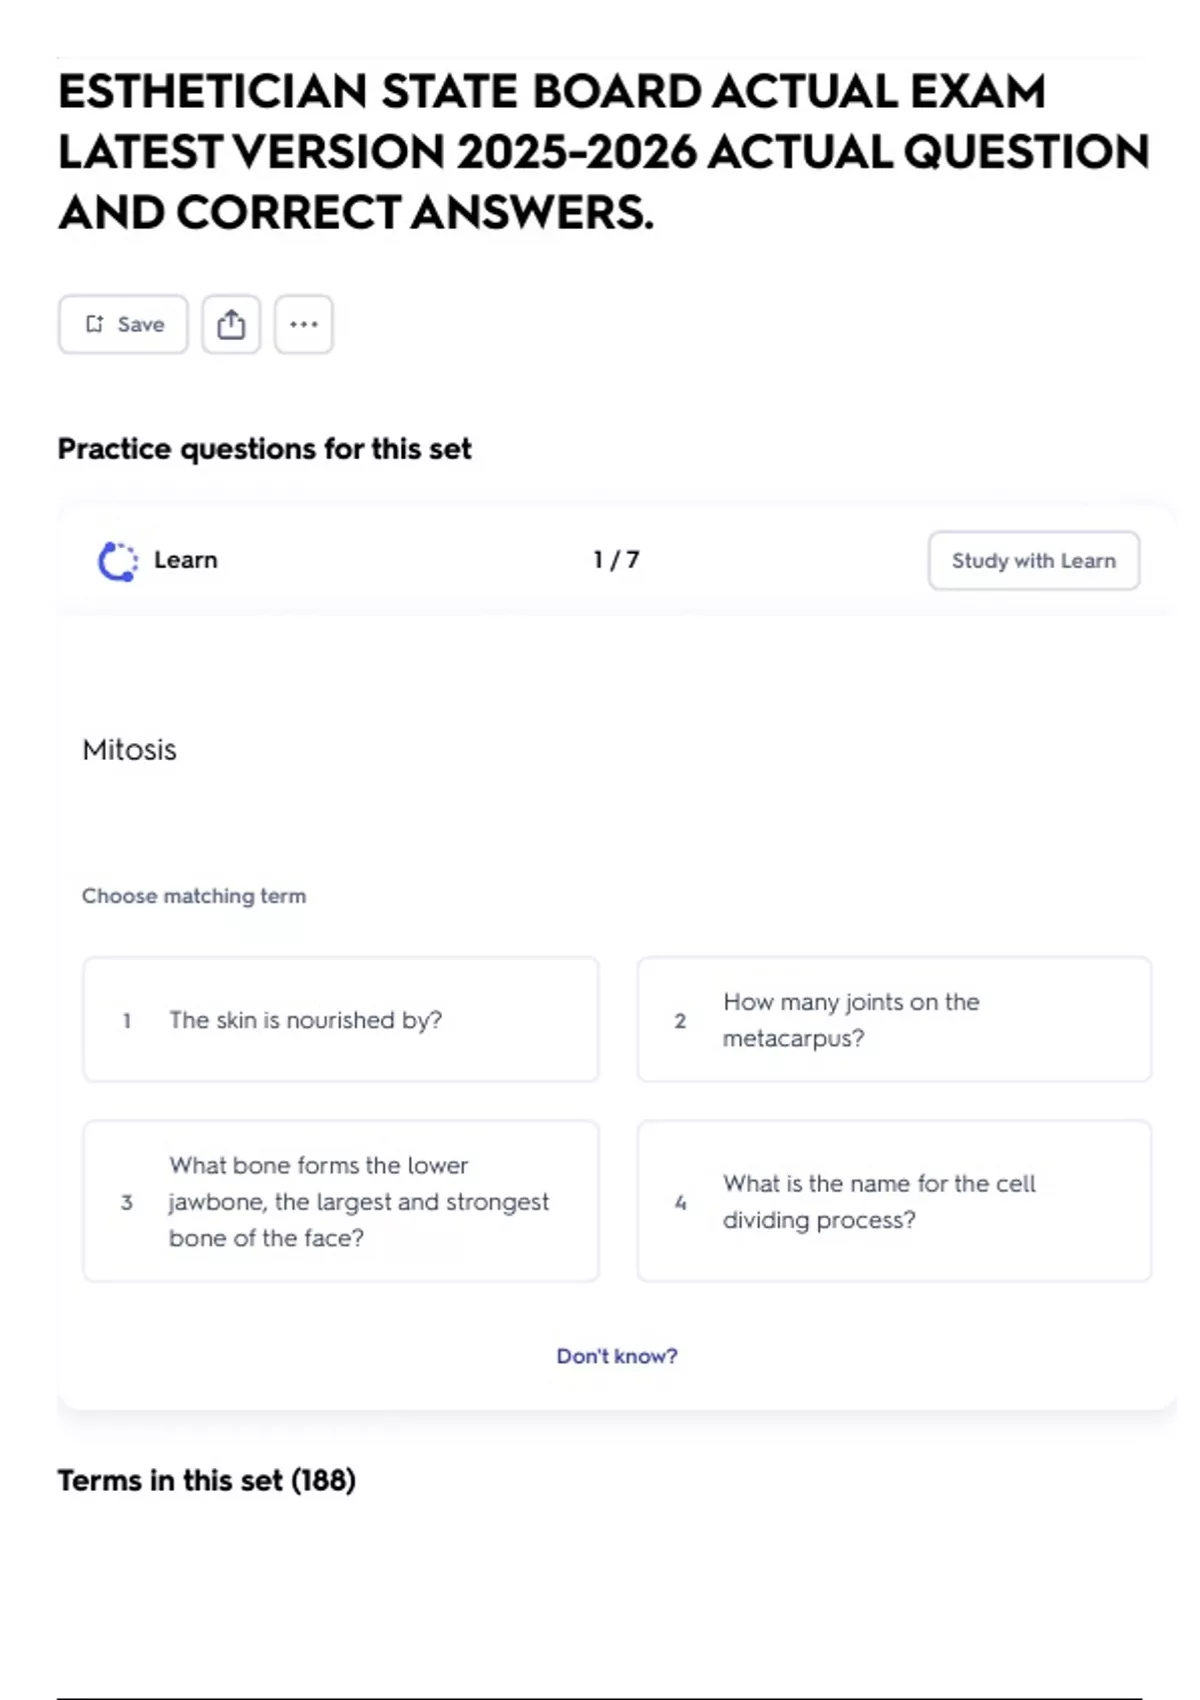The width and height of the screenshot is (1200, 1700).
Task: Click the 1 / 7 progress counter
Action: [616, 560]
